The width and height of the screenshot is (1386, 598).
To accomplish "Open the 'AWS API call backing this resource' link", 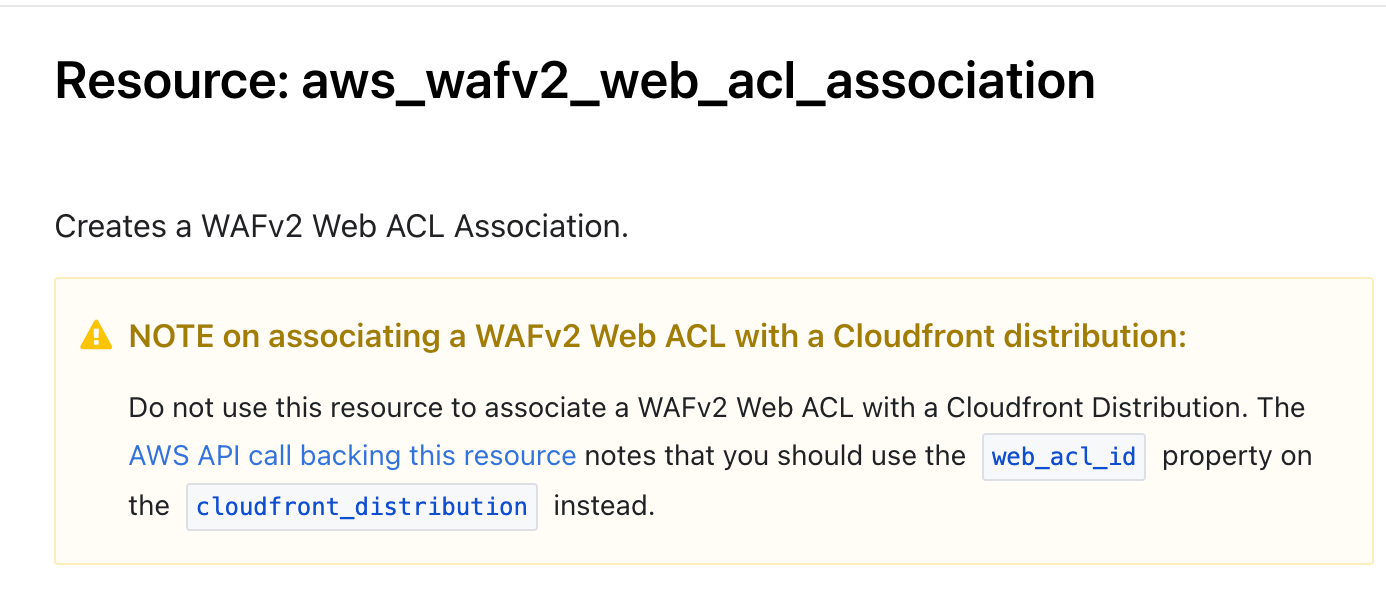I will click(x=352, y=456).
